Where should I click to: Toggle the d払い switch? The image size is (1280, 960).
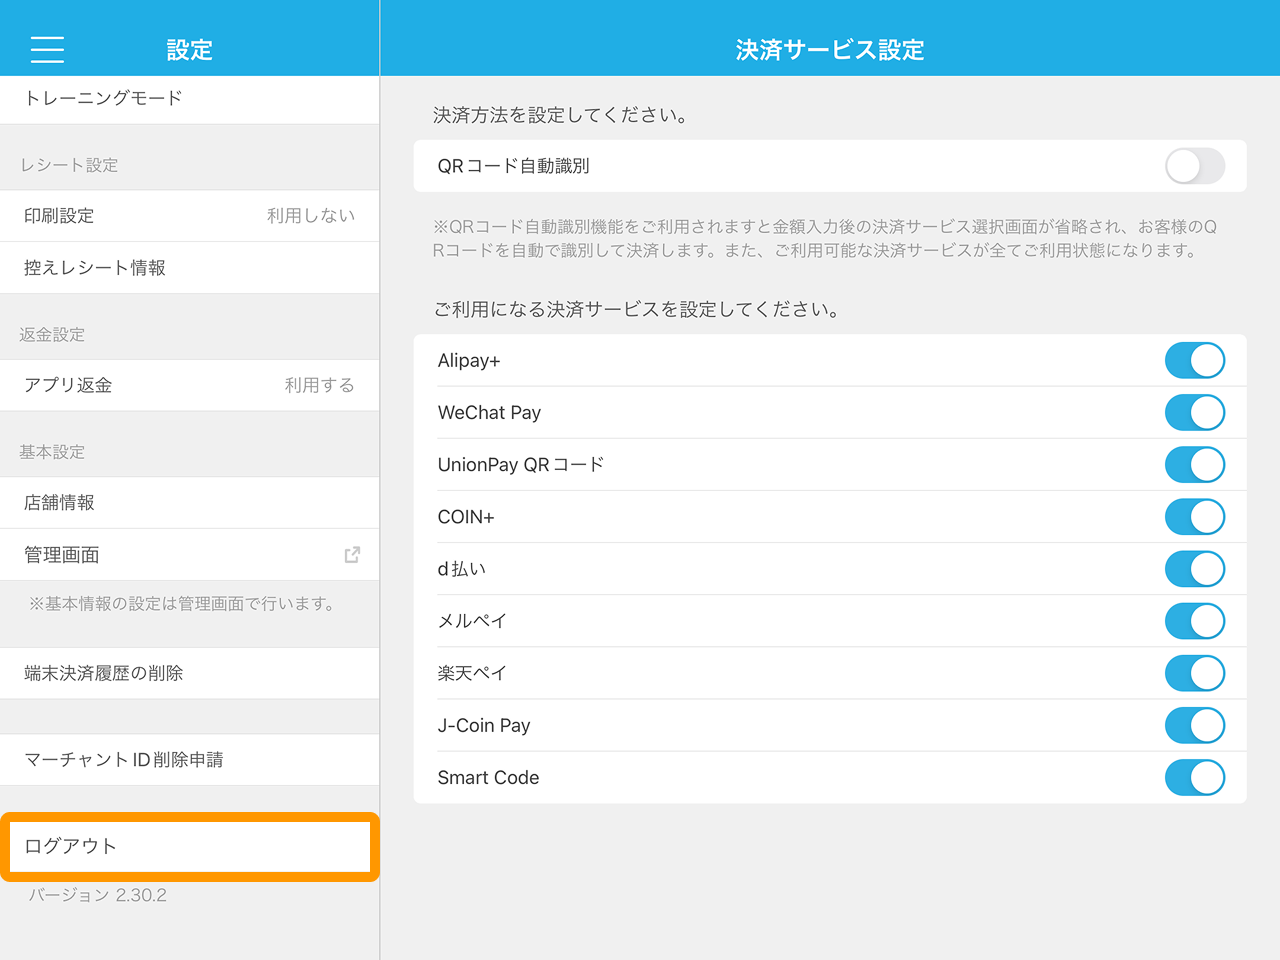coord(1195,569)
